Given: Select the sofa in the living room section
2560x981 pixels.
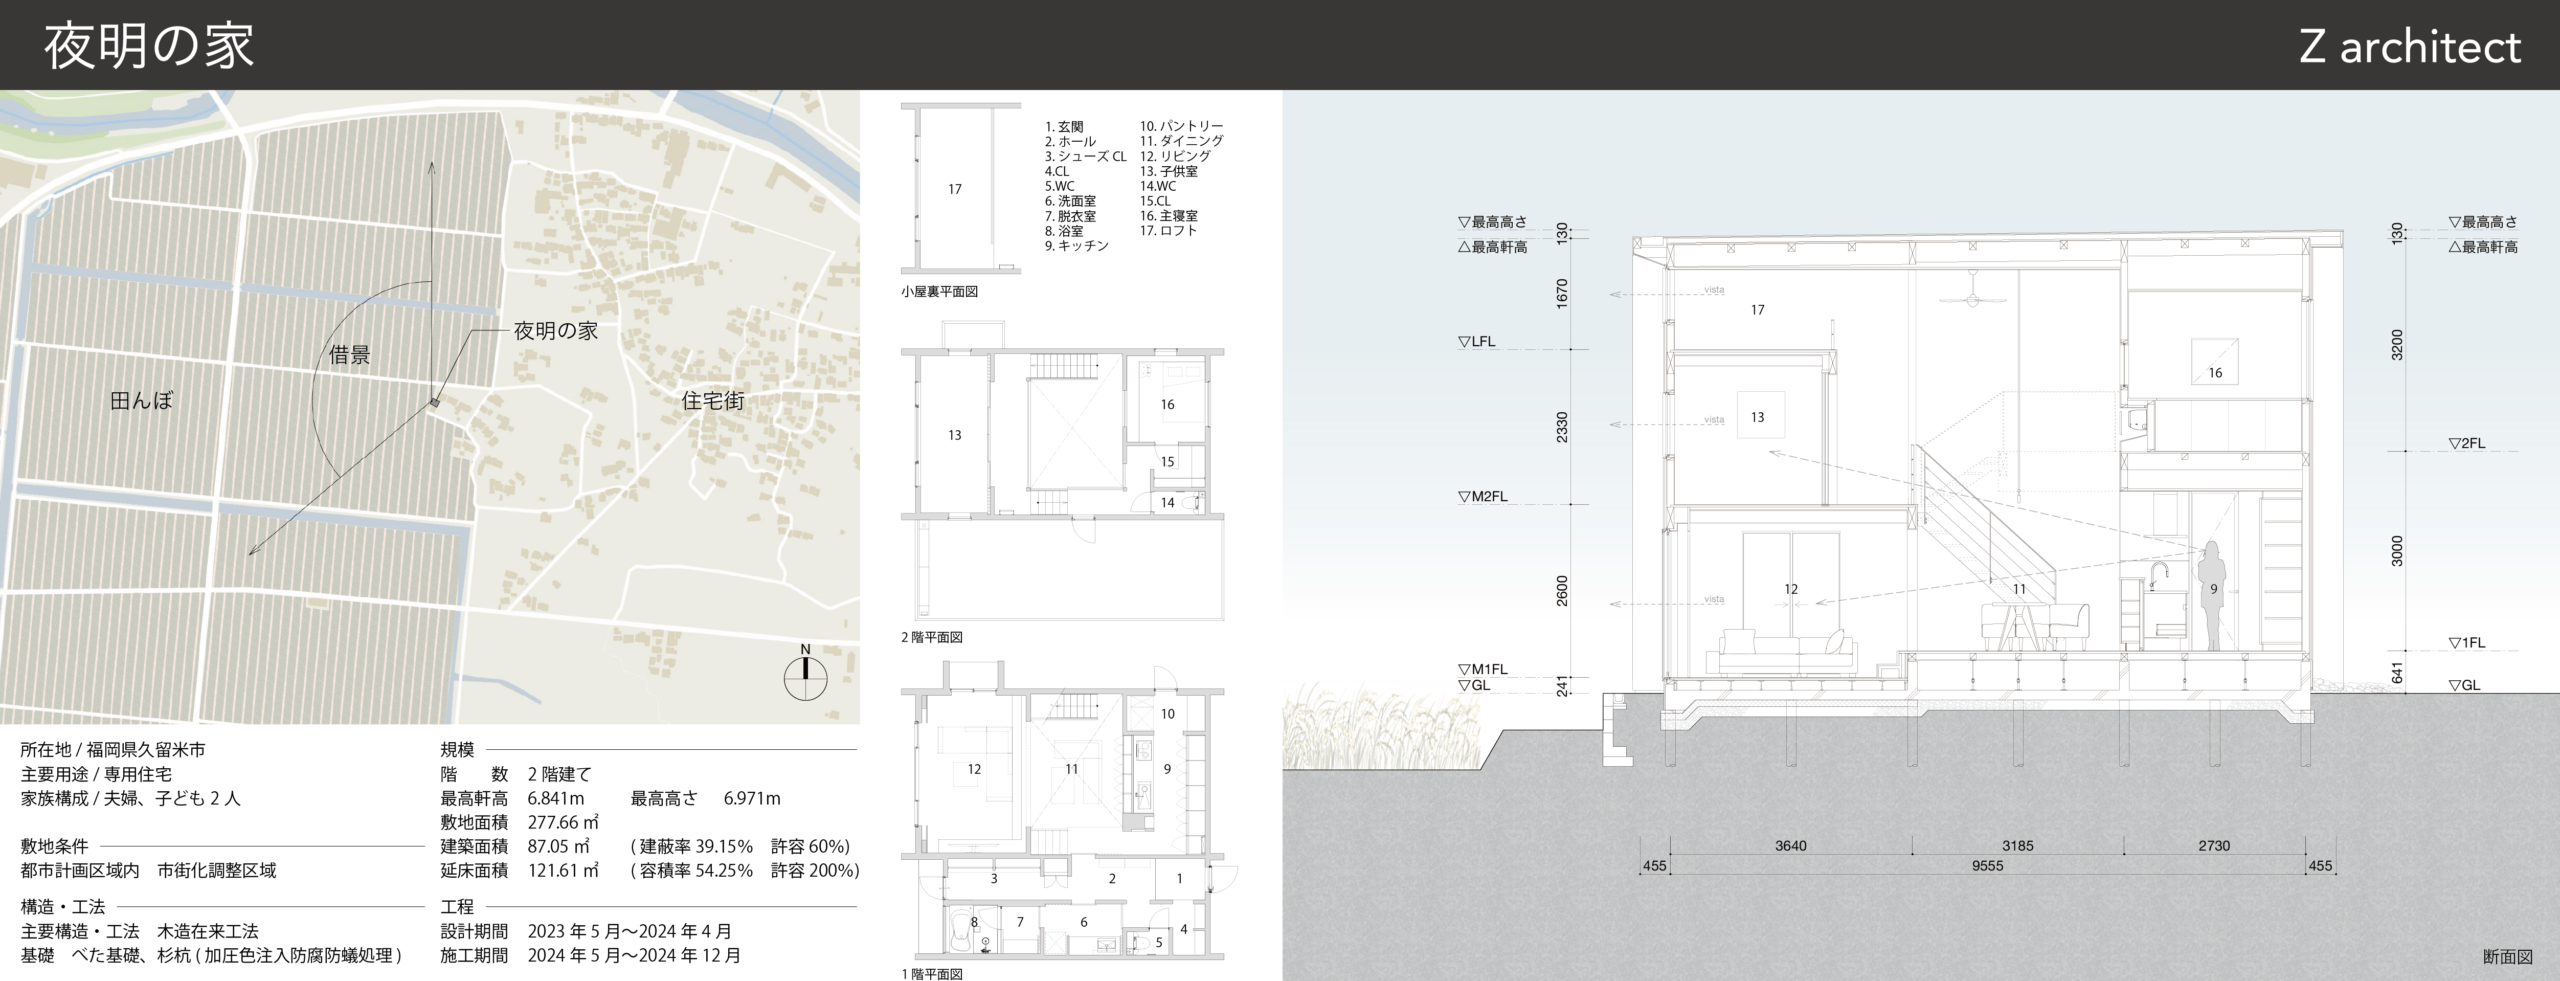Looking at the screenshot, I should click(x=1786, y=653).
